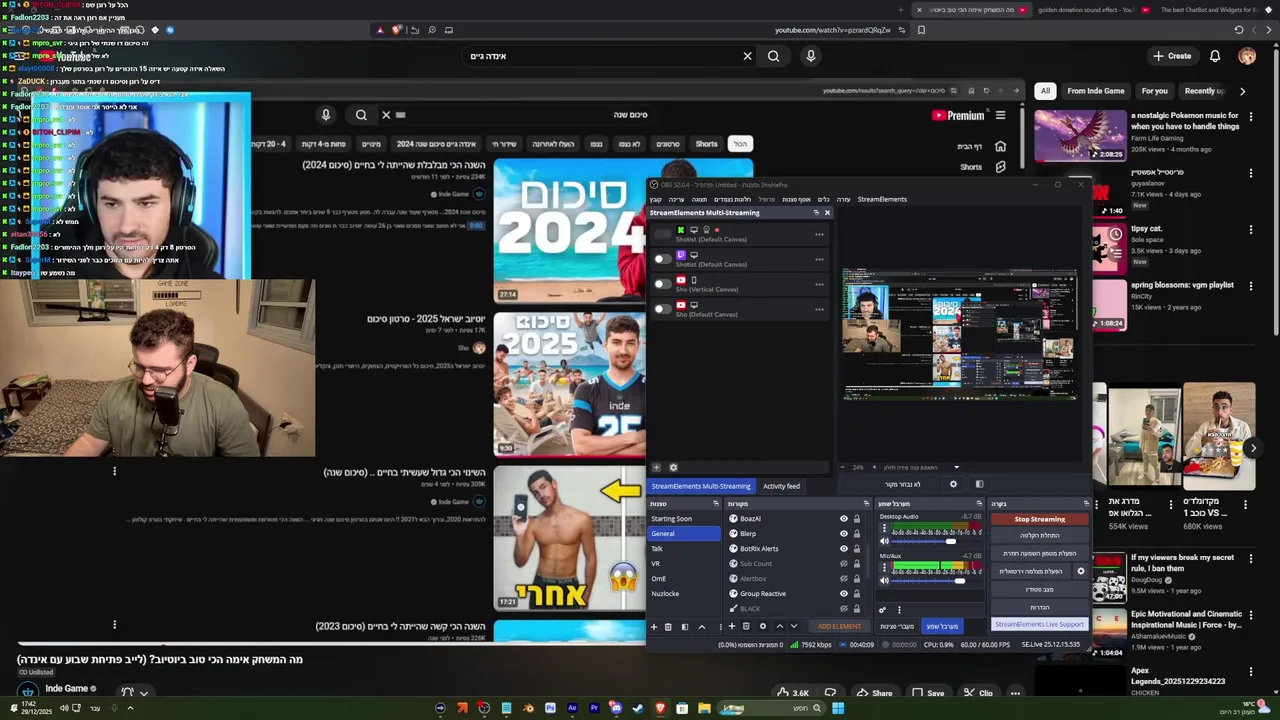Zoom out preview with minus button

point(842,467)
